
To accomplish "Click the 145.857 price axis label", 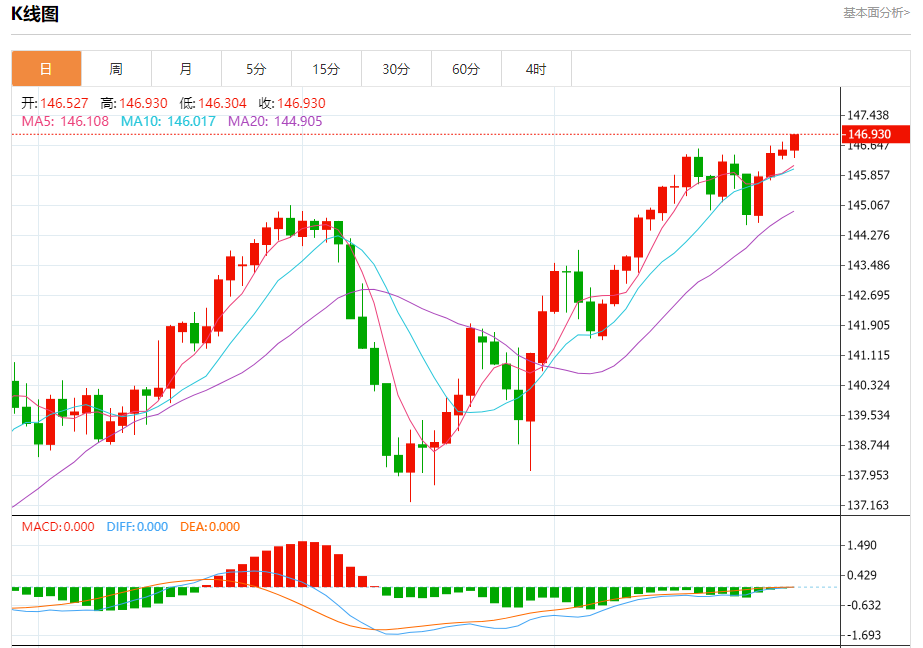I will tap(868, 175).
